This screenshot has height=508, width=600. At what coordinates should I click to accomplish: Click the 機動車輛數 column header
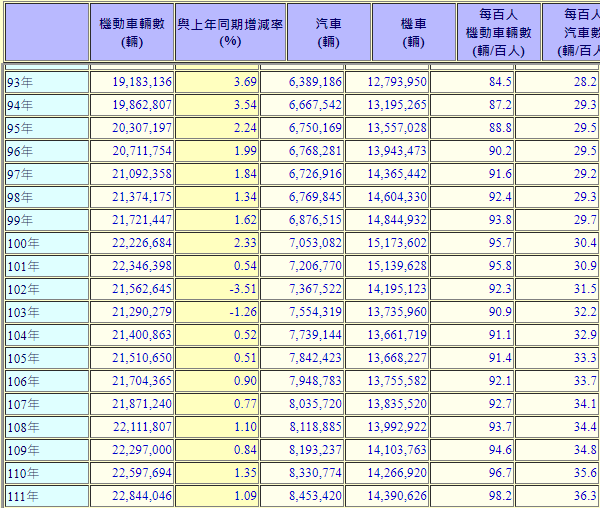[132, 32]
